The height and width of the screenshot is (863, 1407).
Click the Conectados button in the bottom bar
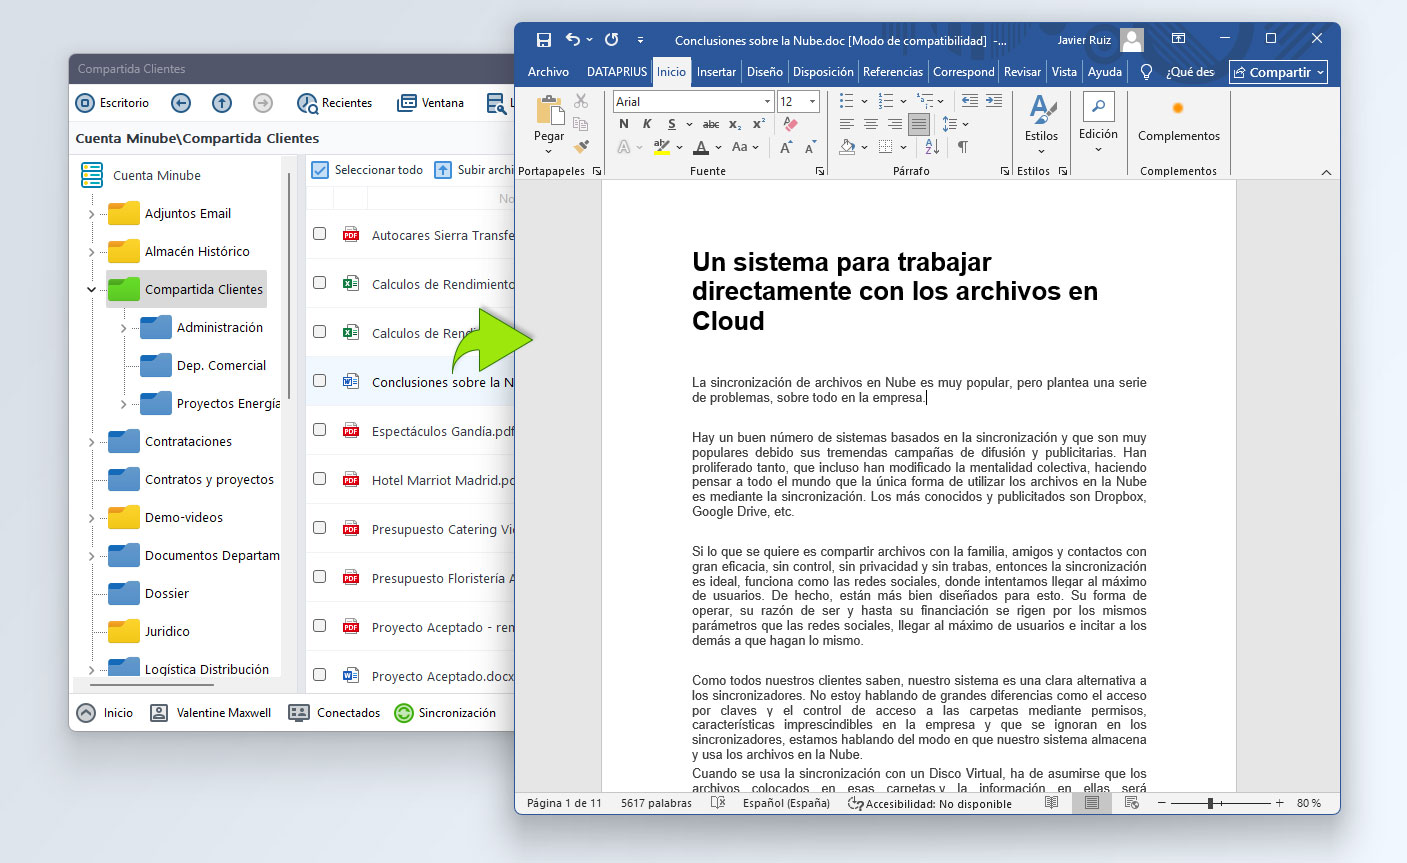coord(334,713)
